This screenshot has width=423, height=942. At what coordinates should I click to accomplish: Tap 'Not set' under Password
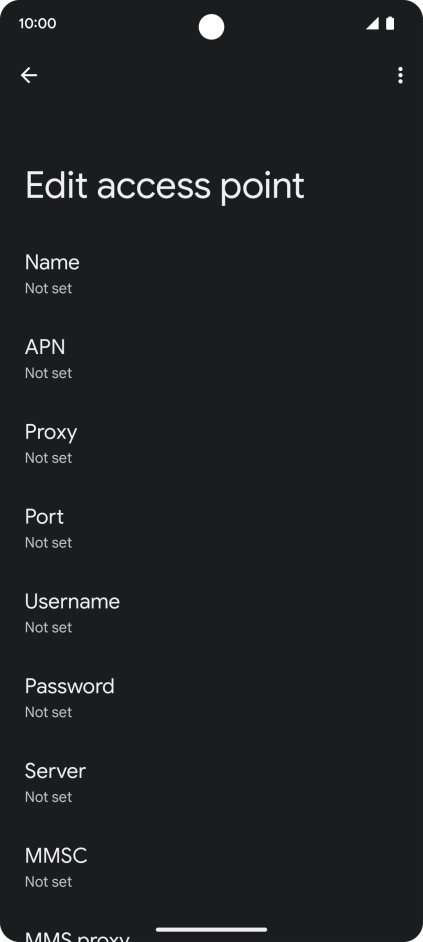[x=48, y=712]
